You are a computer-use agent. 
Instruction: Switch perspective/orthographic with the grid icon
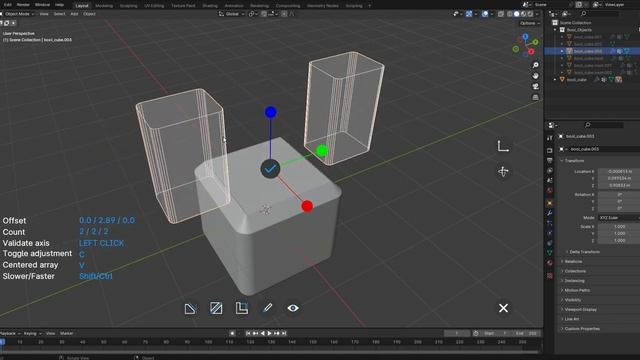(x=536, y=97)
